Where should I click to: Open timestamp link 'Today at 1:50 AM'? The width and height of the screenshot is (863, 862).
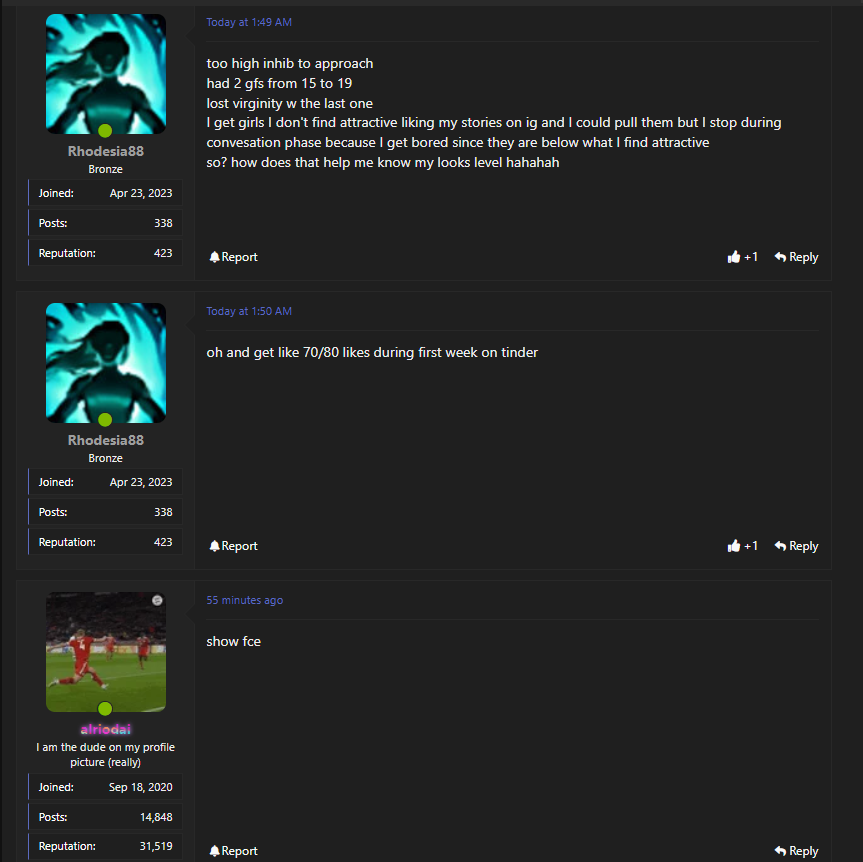coord(249,311)
